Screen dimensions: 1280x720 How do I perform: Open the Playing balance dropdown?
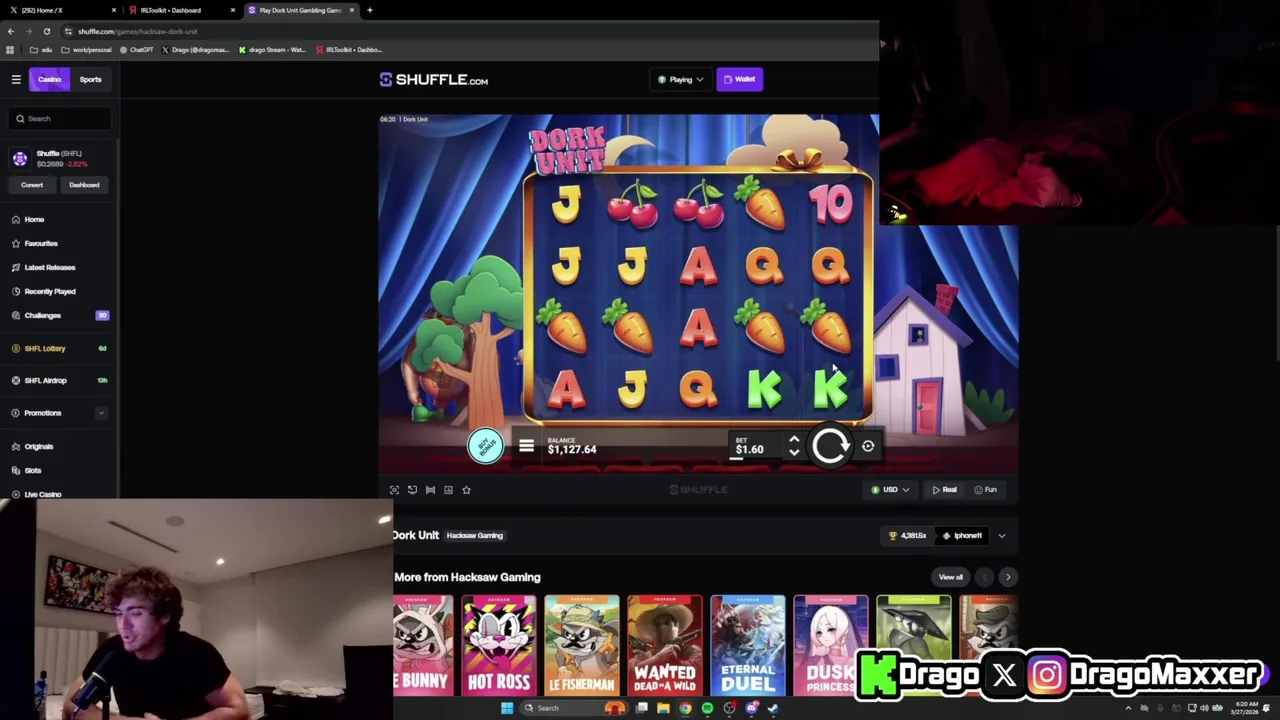(680, 79)
